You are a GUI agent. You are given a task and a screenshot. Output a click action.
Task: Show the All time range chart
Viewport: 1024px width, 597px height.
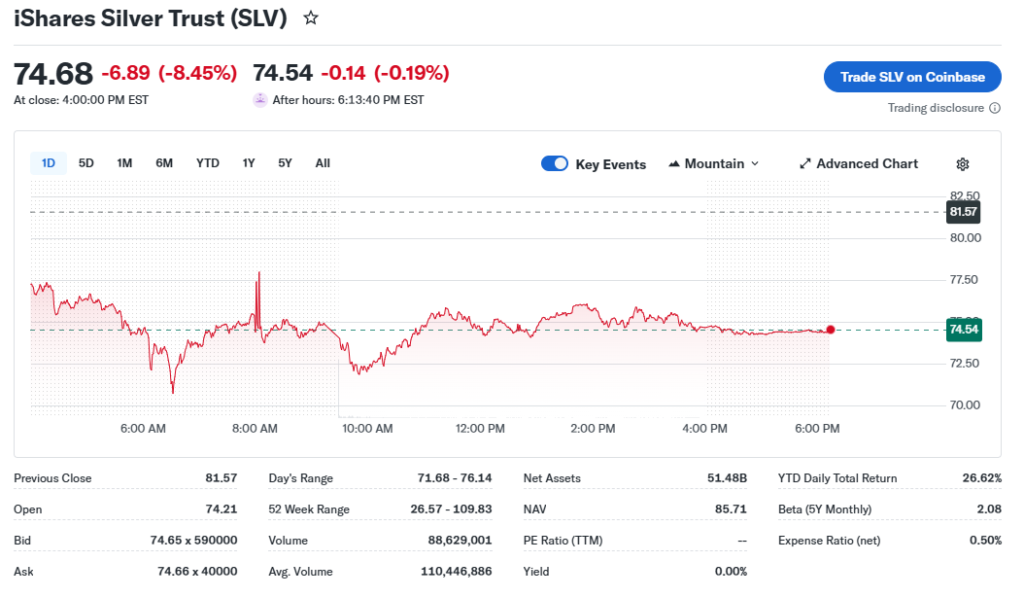[x=322, y=163]
